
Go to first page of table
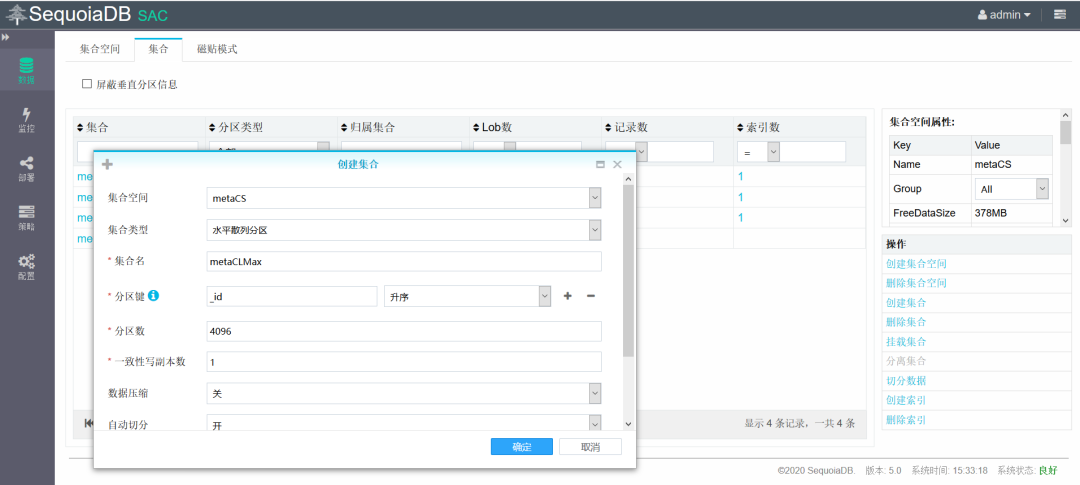[x=88, y=422]
